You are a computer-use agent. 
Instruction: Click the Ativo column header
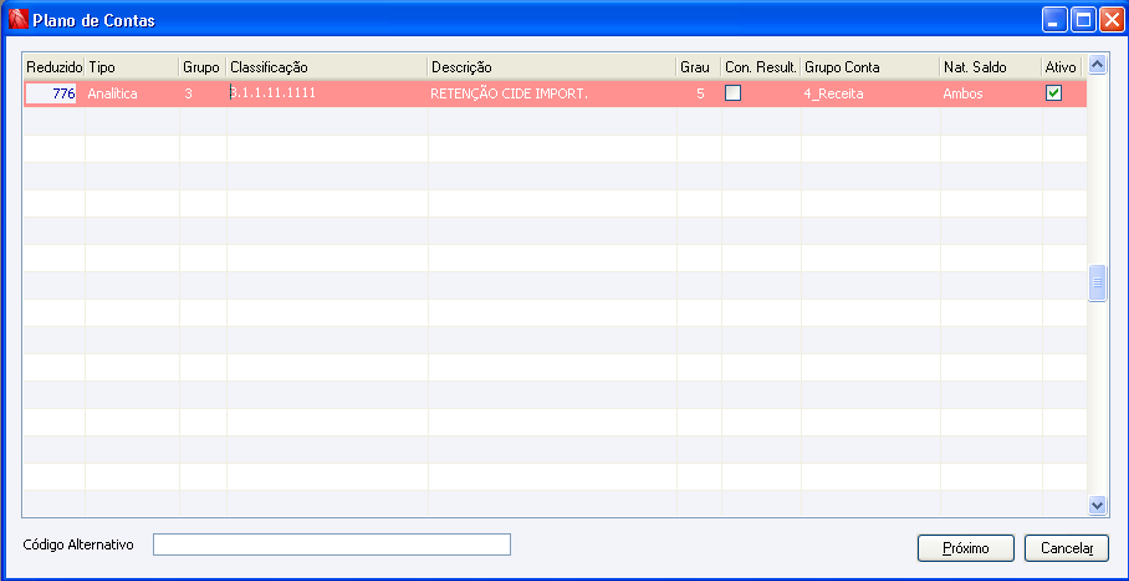pos(1061,67)
